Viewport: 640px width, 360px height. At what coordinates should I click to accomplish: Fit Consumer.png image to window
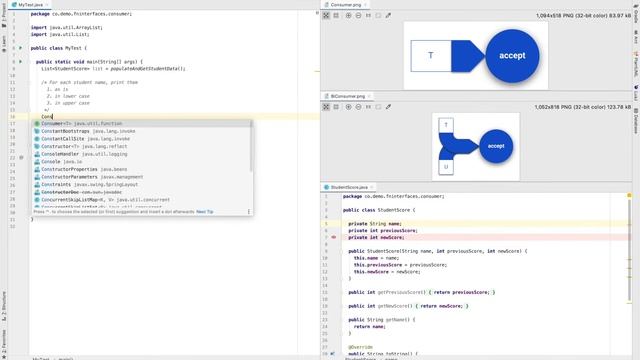click(x=378, y=16)
